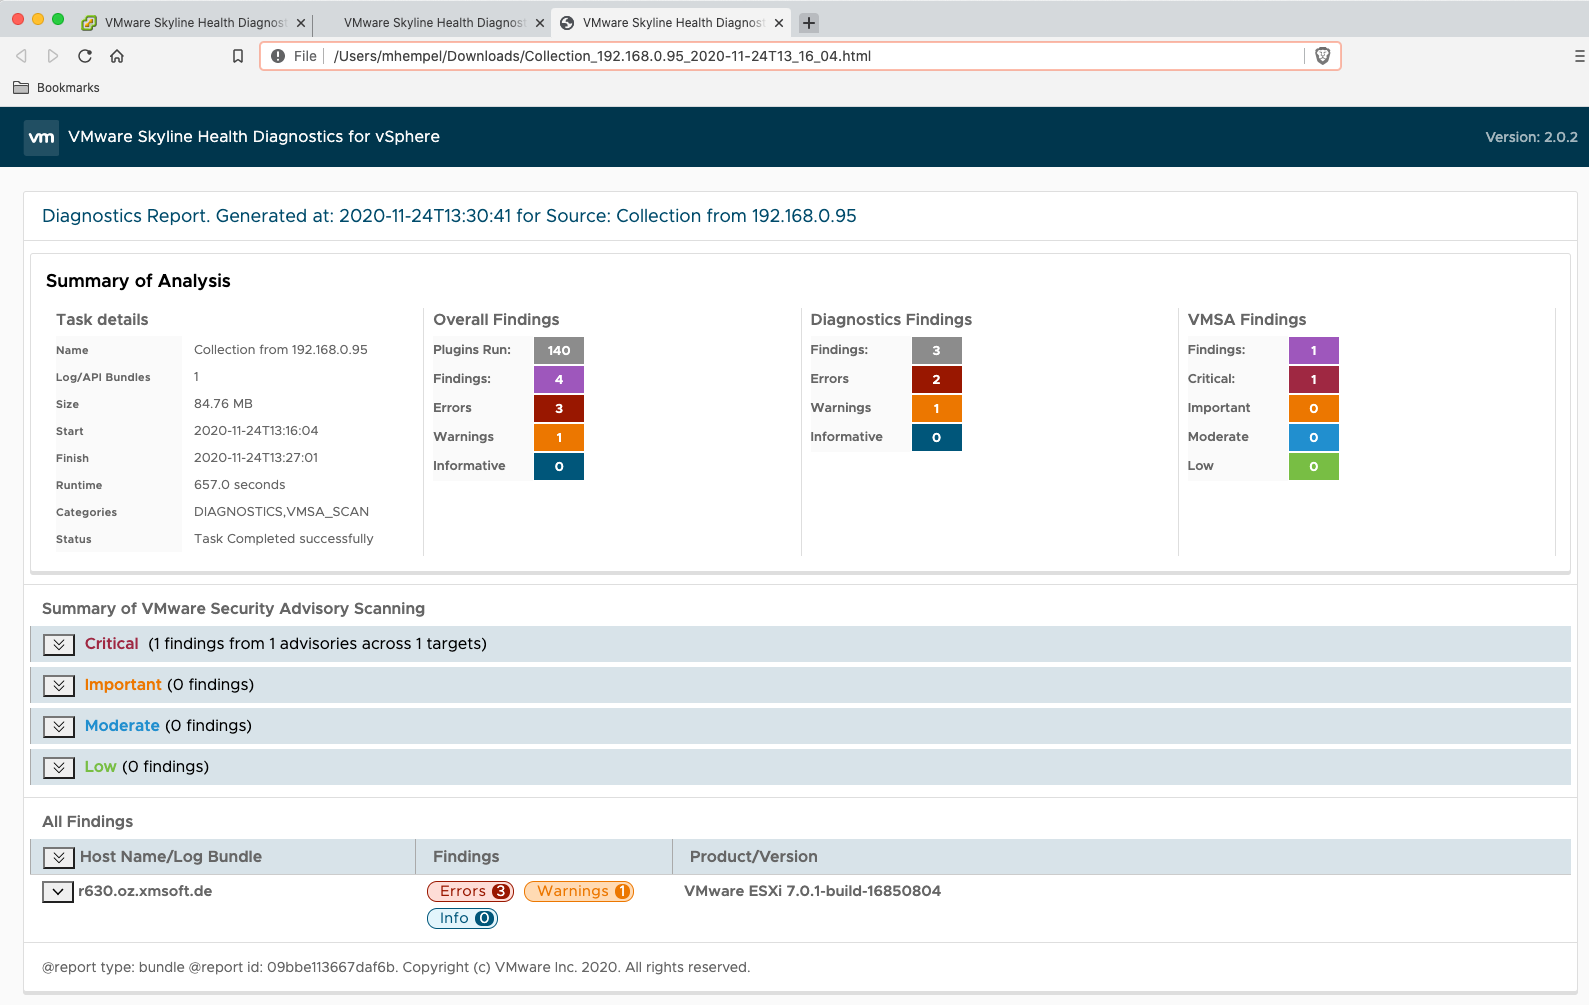The image size is (1589, 1005).
Task: Open the browser home page icon
Action: [x=117, y=56]
